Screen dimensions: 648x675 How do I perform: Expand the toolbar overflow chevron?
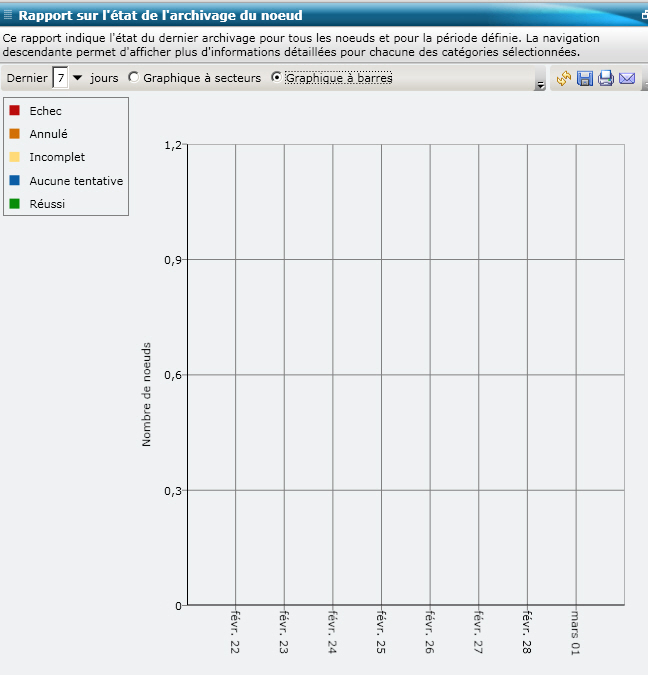tap(540, 85)
